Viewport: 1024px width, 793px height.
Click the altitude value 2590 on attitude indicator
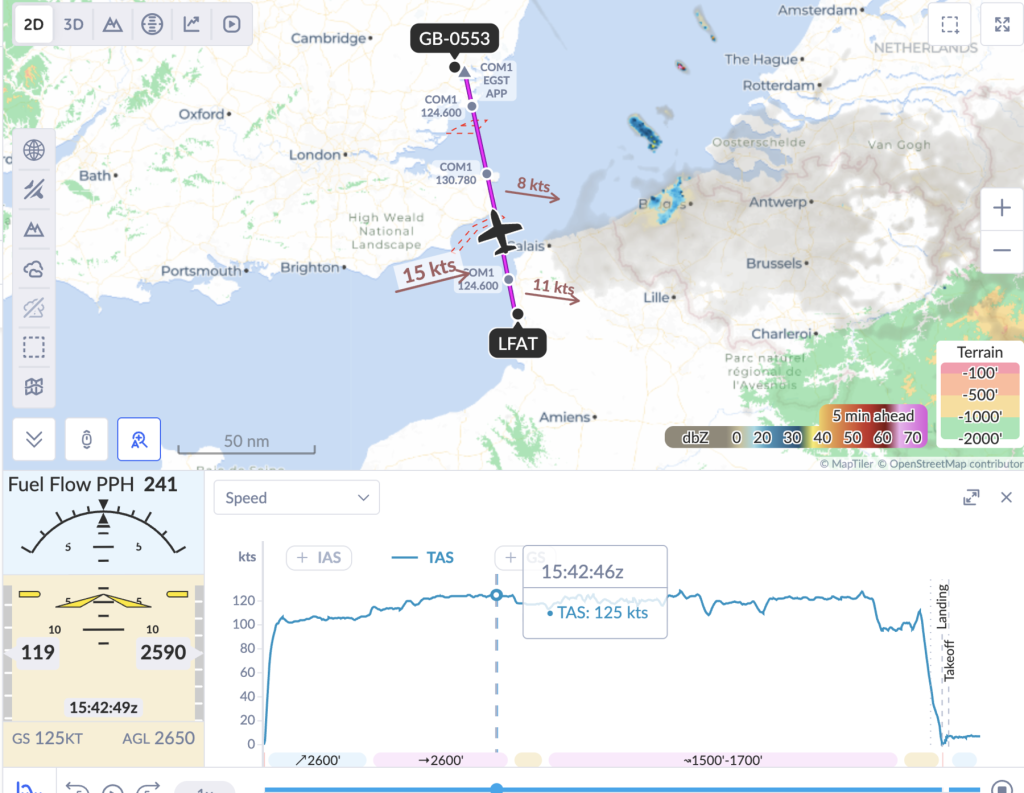click(163, 653)
